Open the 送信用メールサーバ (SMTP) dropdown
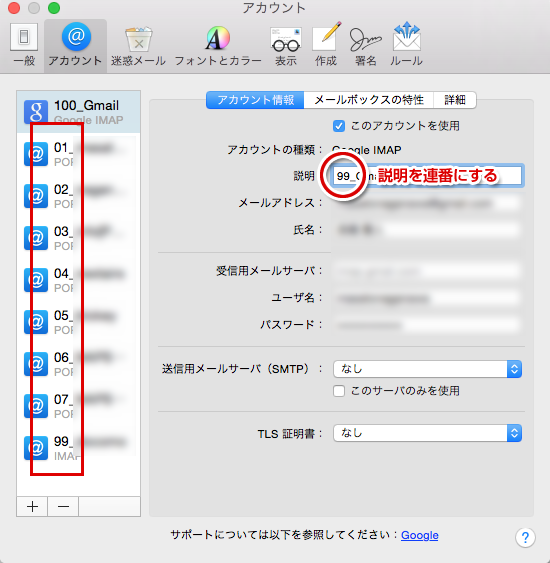The height and width of the screenshot is (563, 550). pyautogui.click(x=427, y=369)
